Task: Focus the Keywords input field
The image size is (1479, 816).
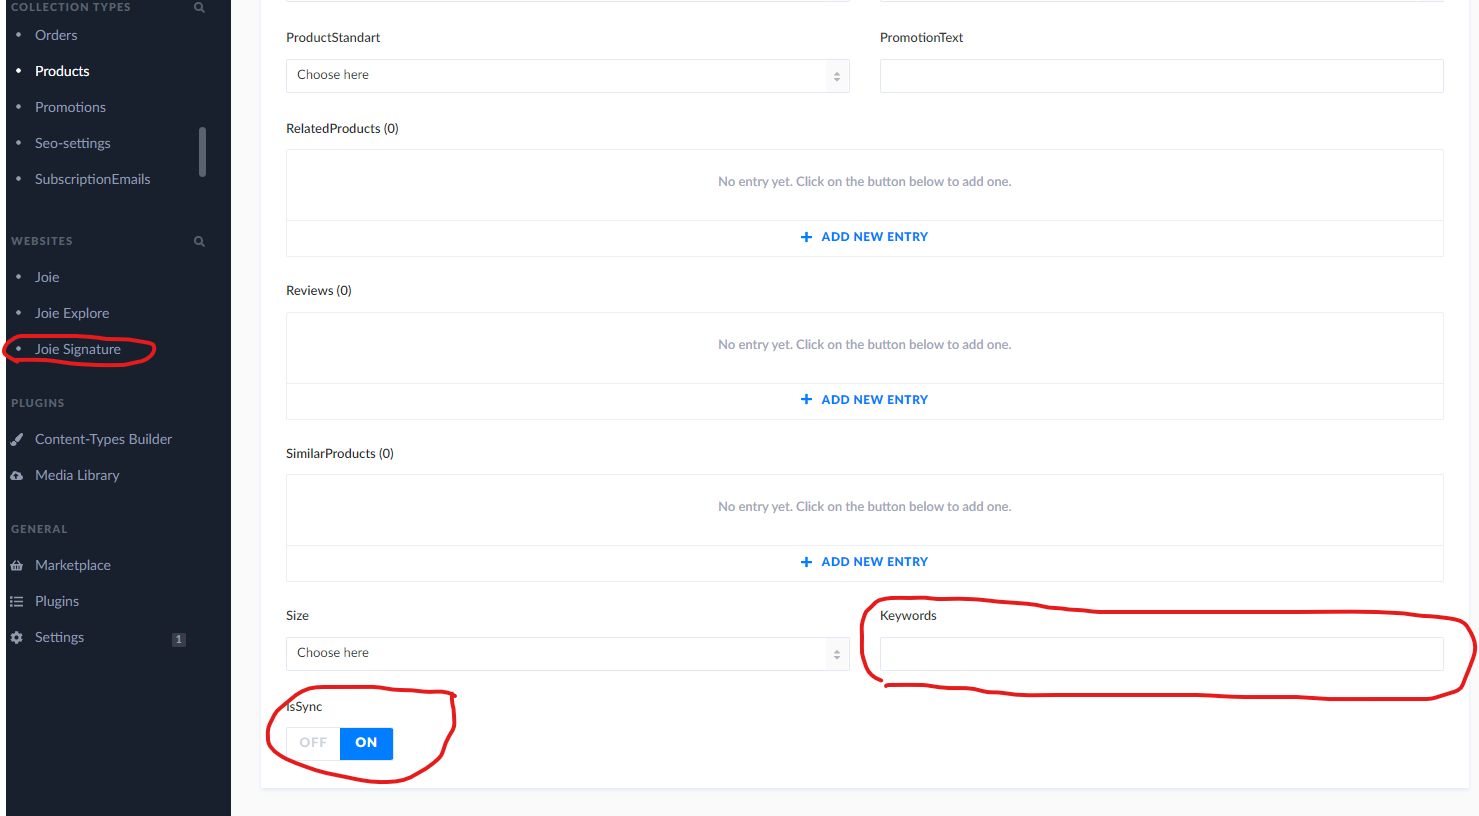Action: (x=1162, y=654)
